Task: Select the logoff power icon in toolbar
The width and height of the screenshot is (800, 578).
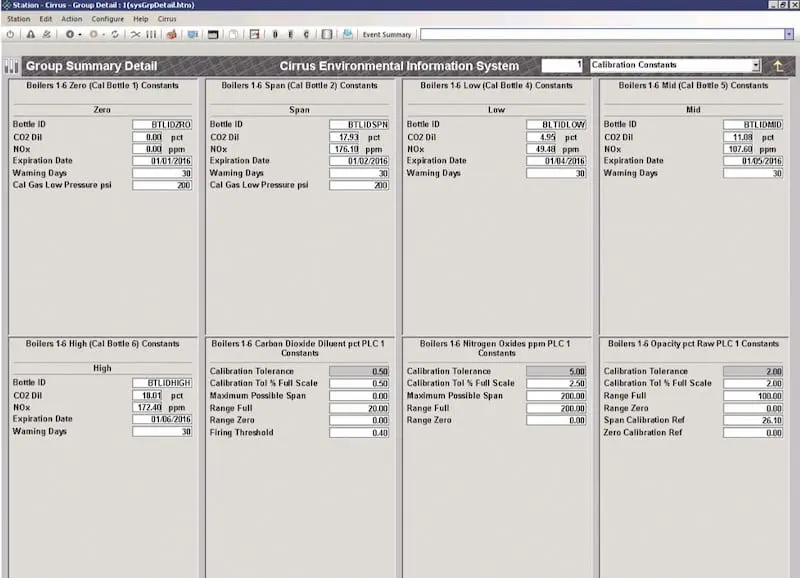Action: click(10, 33)
